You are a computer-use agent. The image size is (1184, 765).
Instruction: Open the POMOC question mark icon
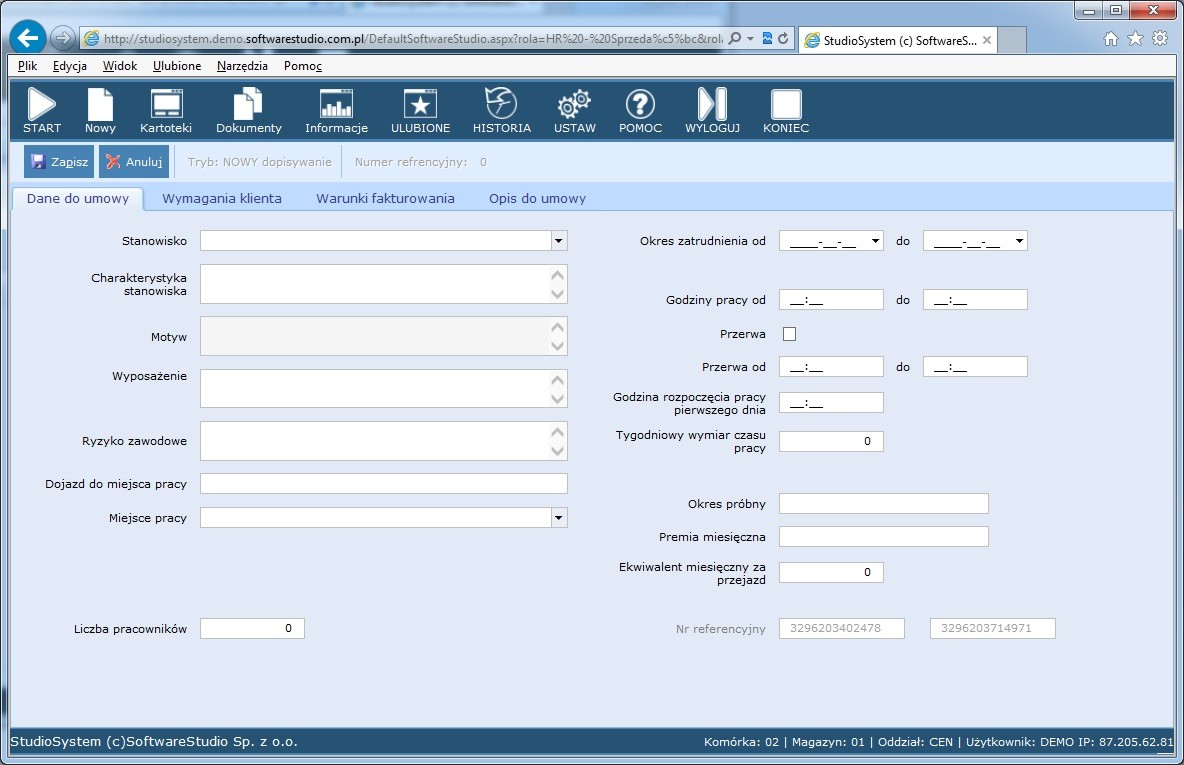[640, 110]
